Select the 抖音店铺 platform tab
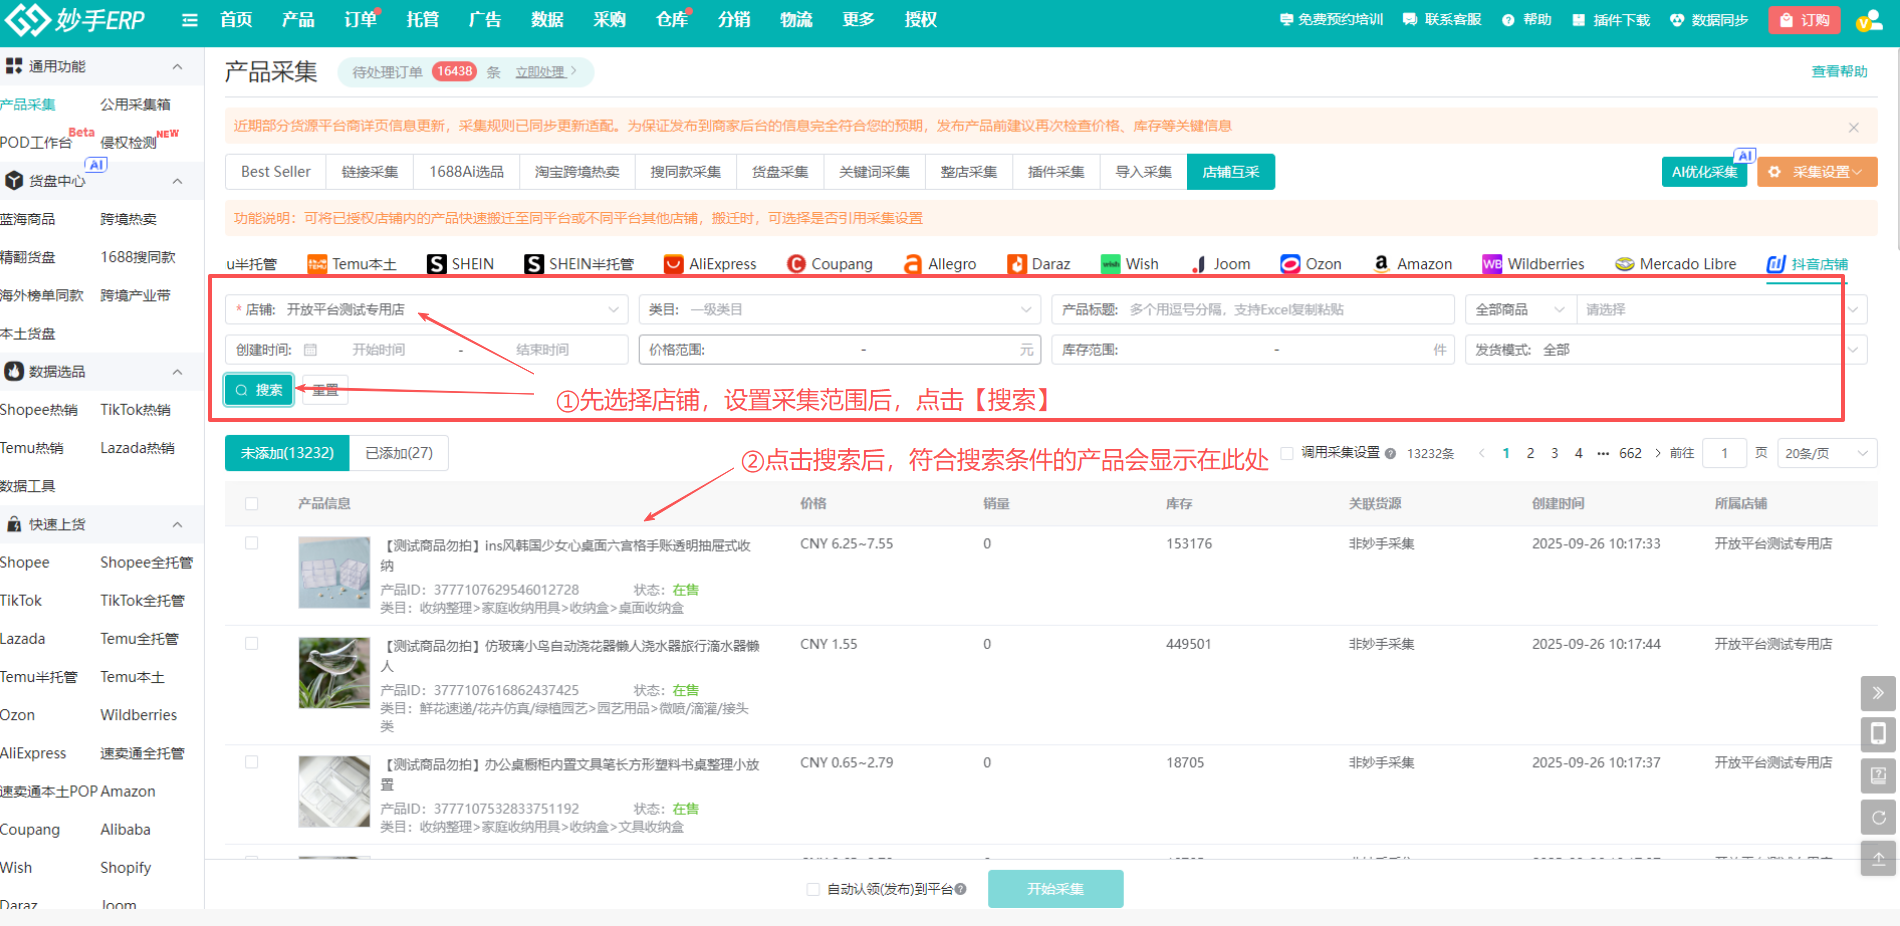The height and width of the screenshot is (926, 1900). (1807, 264)
